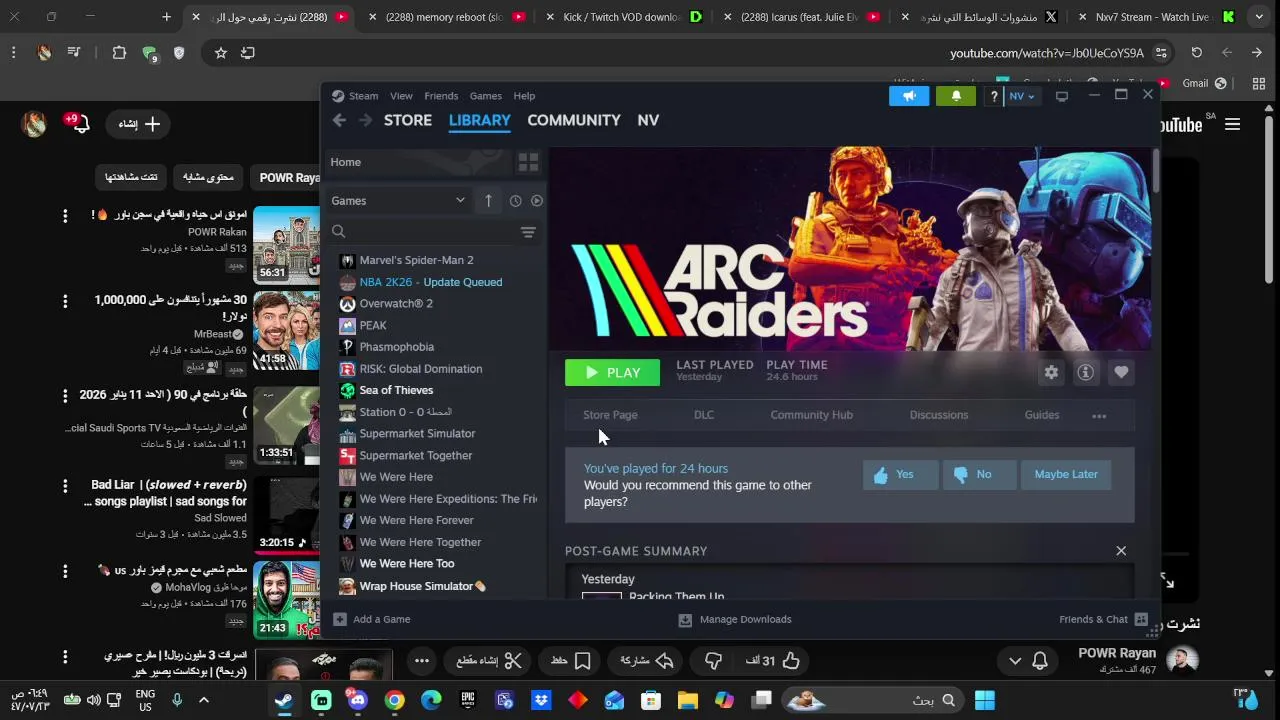
Task: Add ARC Raiders to favorites heart
Action: click(1121, 372)
